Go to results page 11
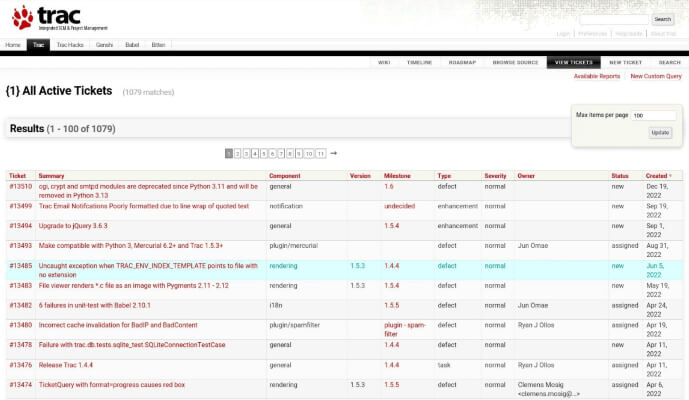This screenshot has width=689, height=400. 321,153
